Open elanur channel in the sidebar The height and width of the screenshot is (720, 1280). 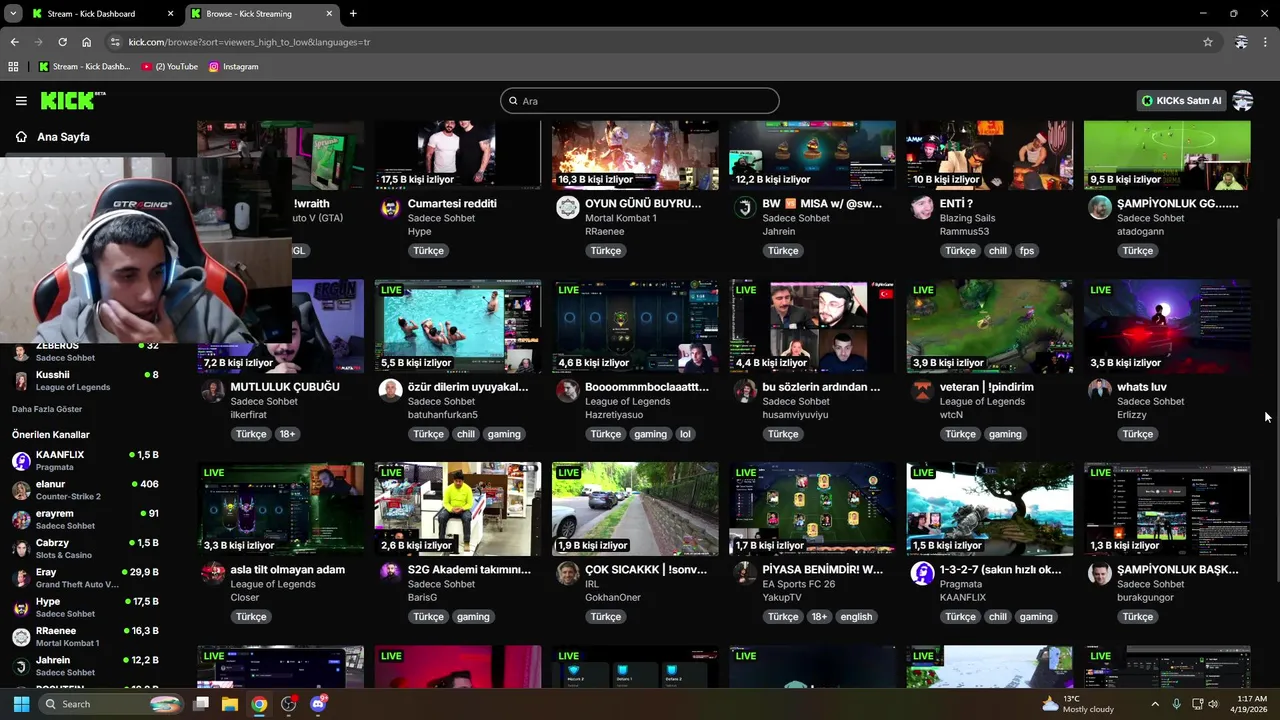click(85, 490)
